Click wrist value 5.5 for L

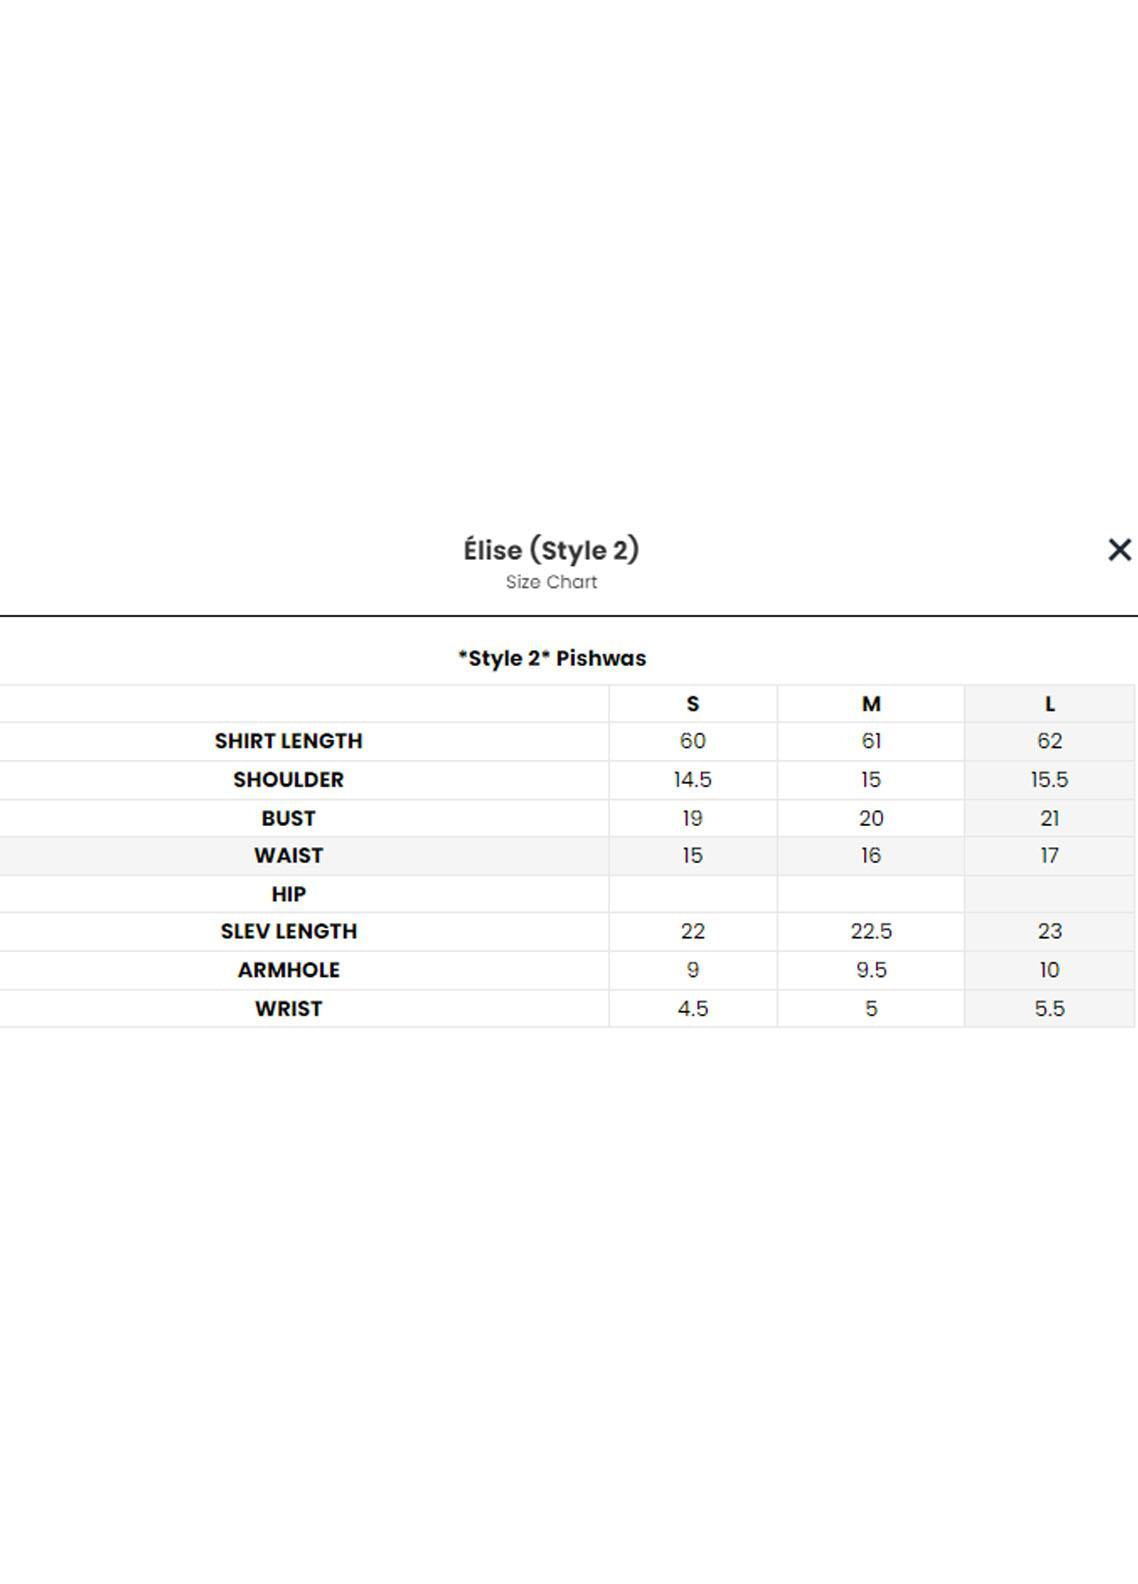click(1049, 1009)
